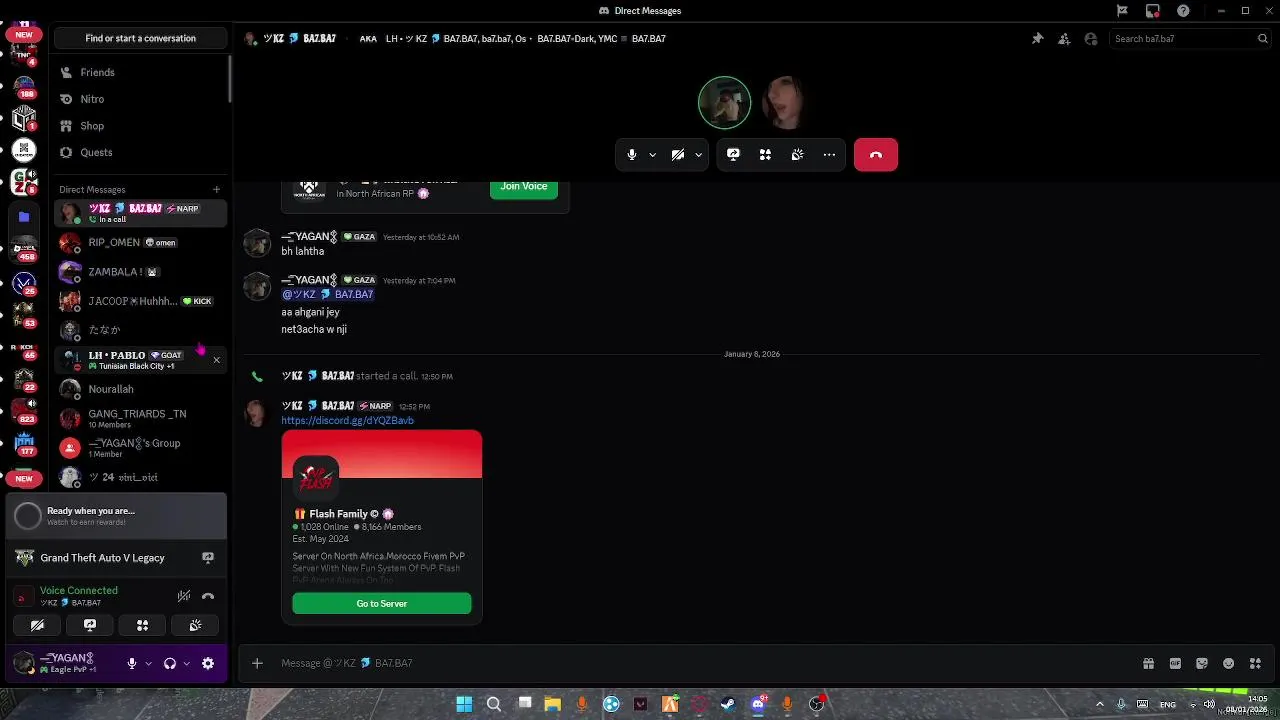Launch activity button in voice panel
The height and width of the screenshot is (720, 1280).
tap(142, 625)
